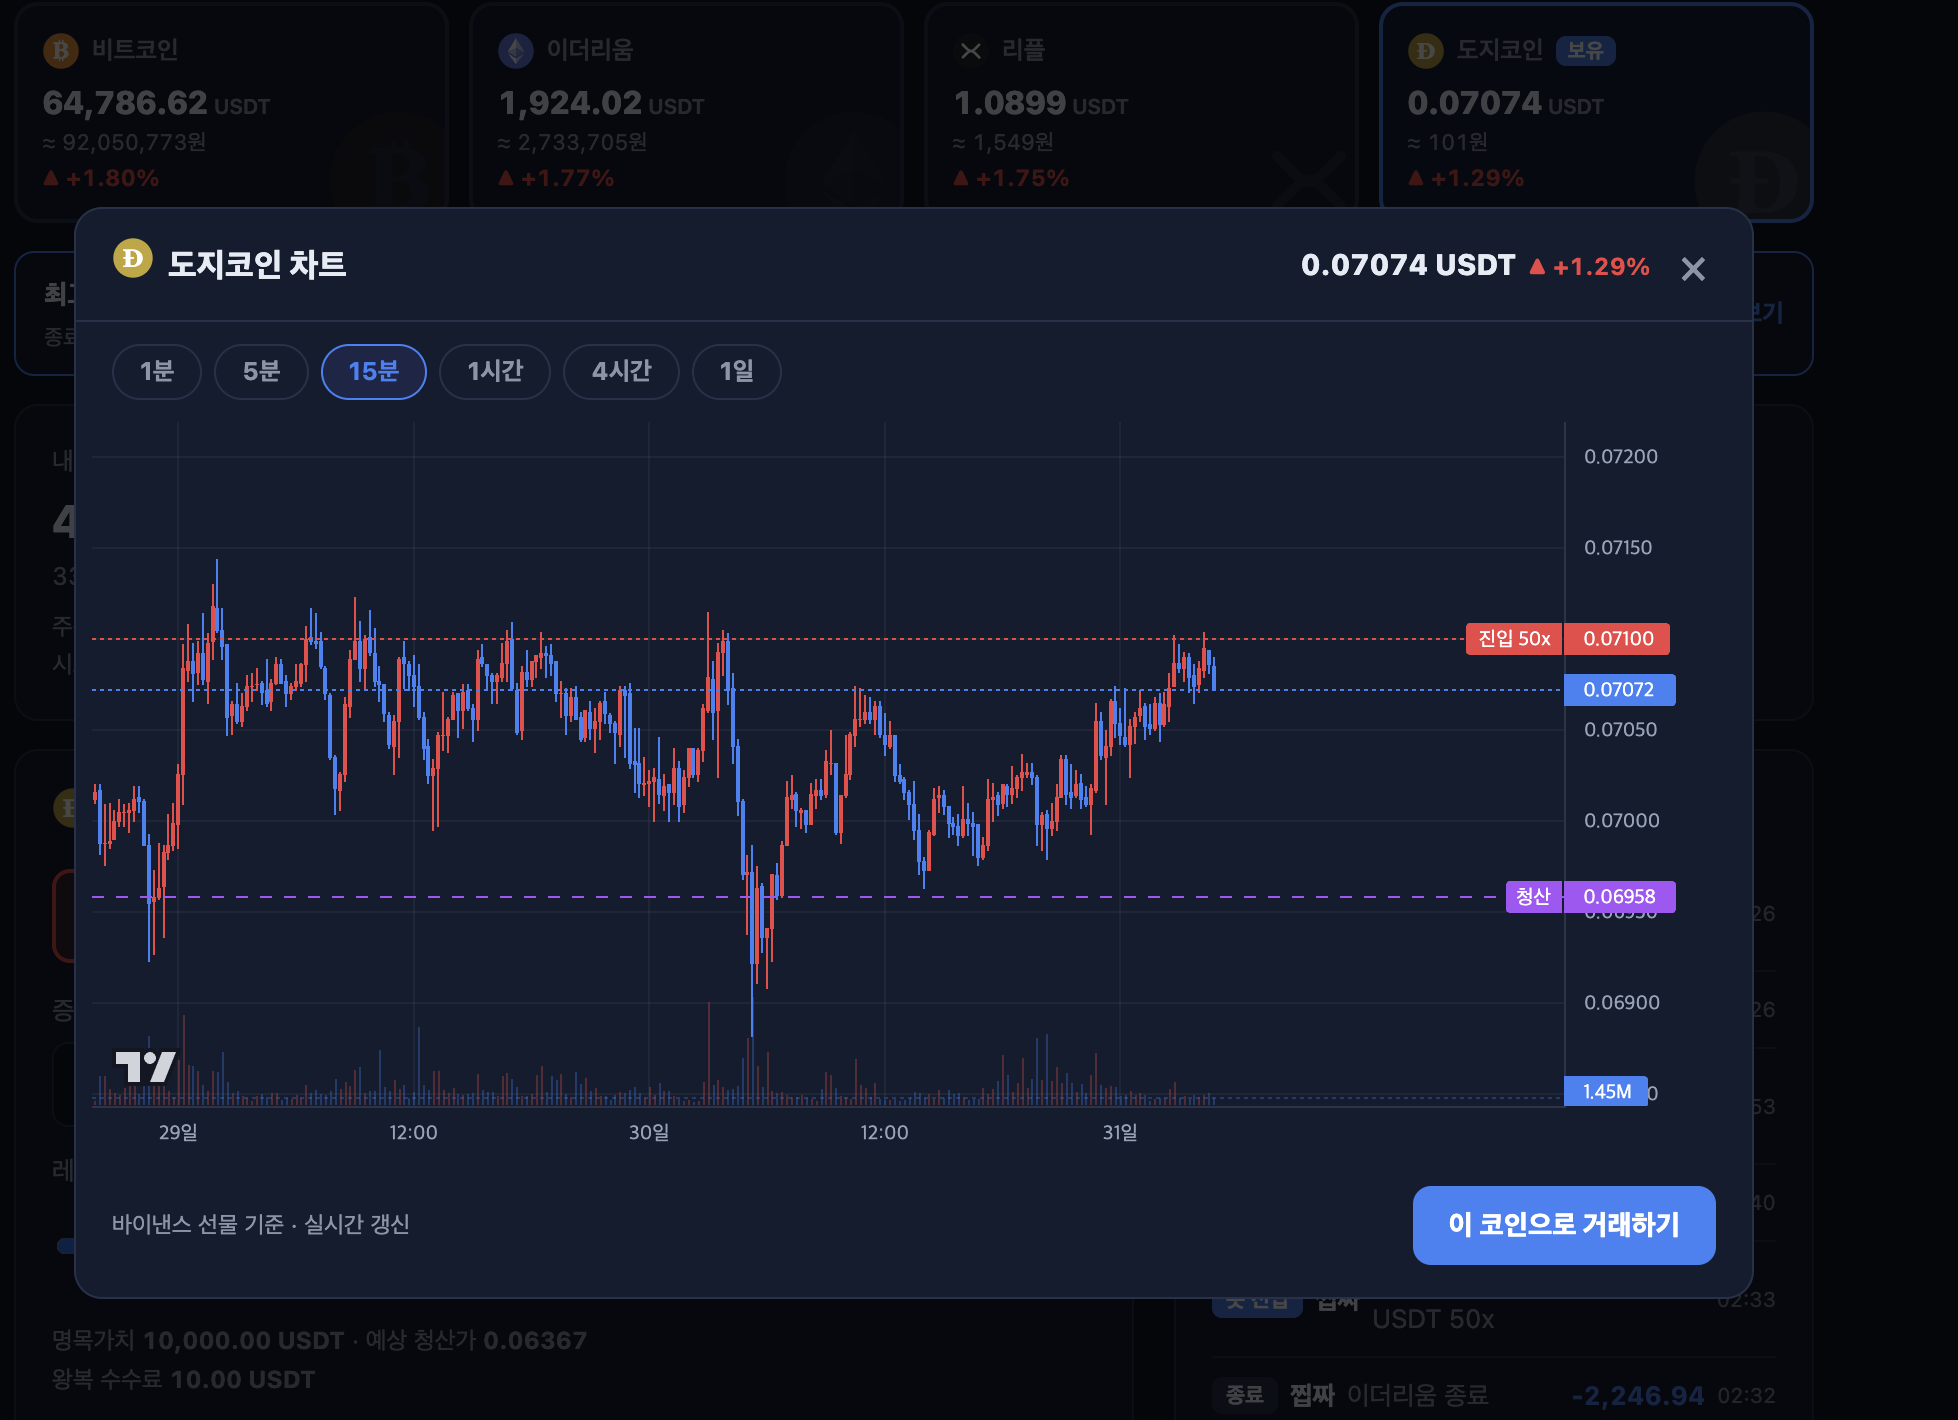Click the +1.80% change on 비트코인 card
This screenshot has width=1958, height=1420.
tap(112, 178)
